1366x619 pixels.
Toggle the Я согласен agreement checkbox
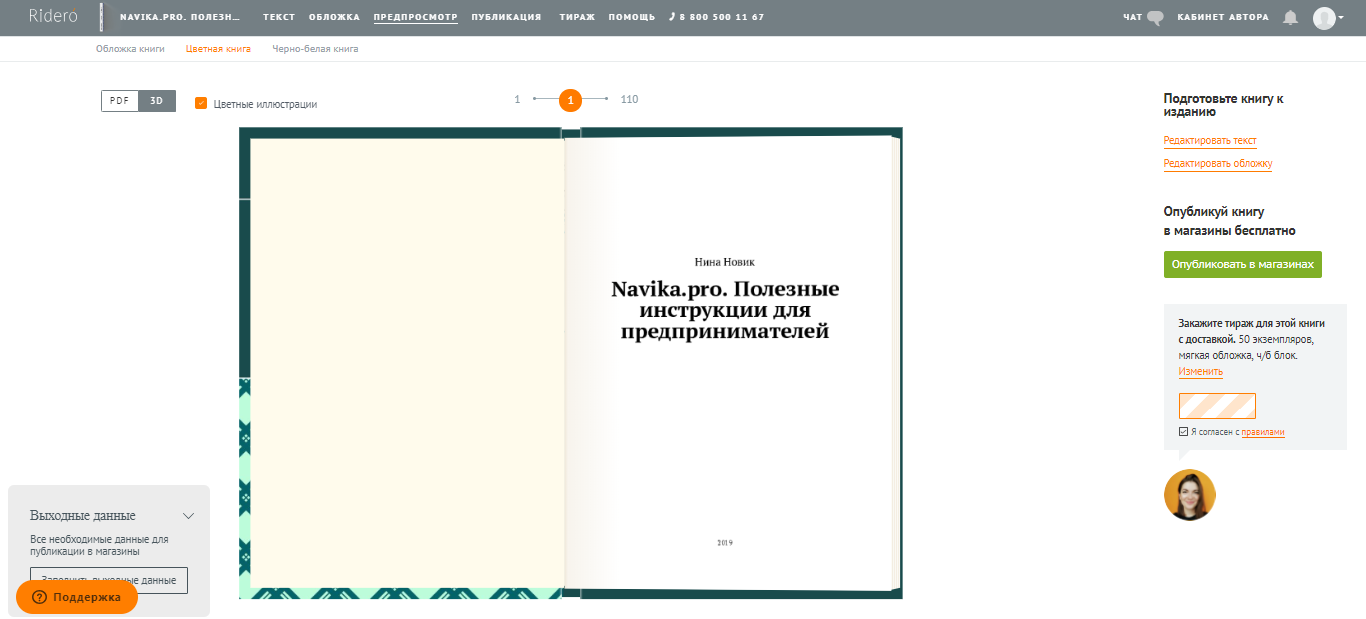pos(1184,432)
